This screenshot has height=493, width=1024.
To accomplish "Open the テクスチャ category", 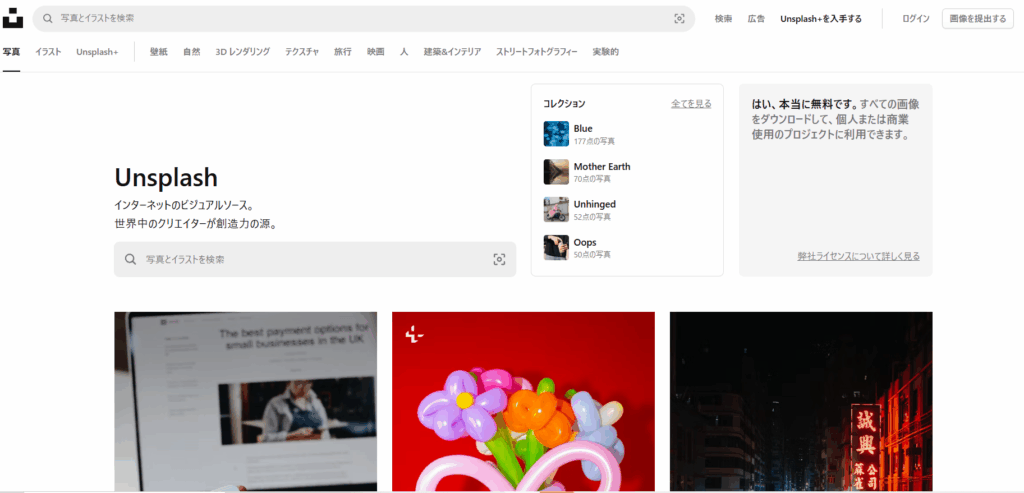I will click(302, 52).
